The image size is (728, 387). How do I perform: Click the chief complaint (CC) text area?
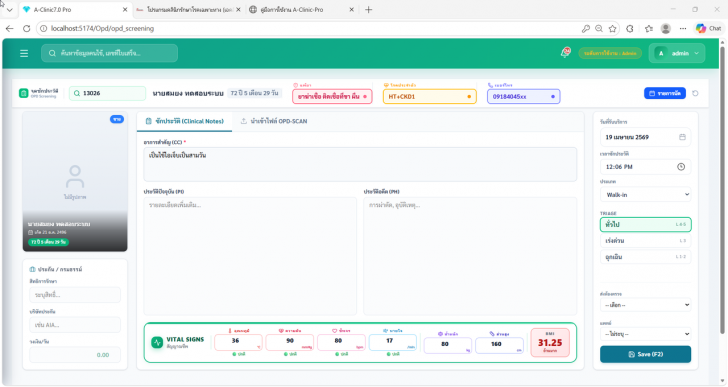tap(360, 164)
